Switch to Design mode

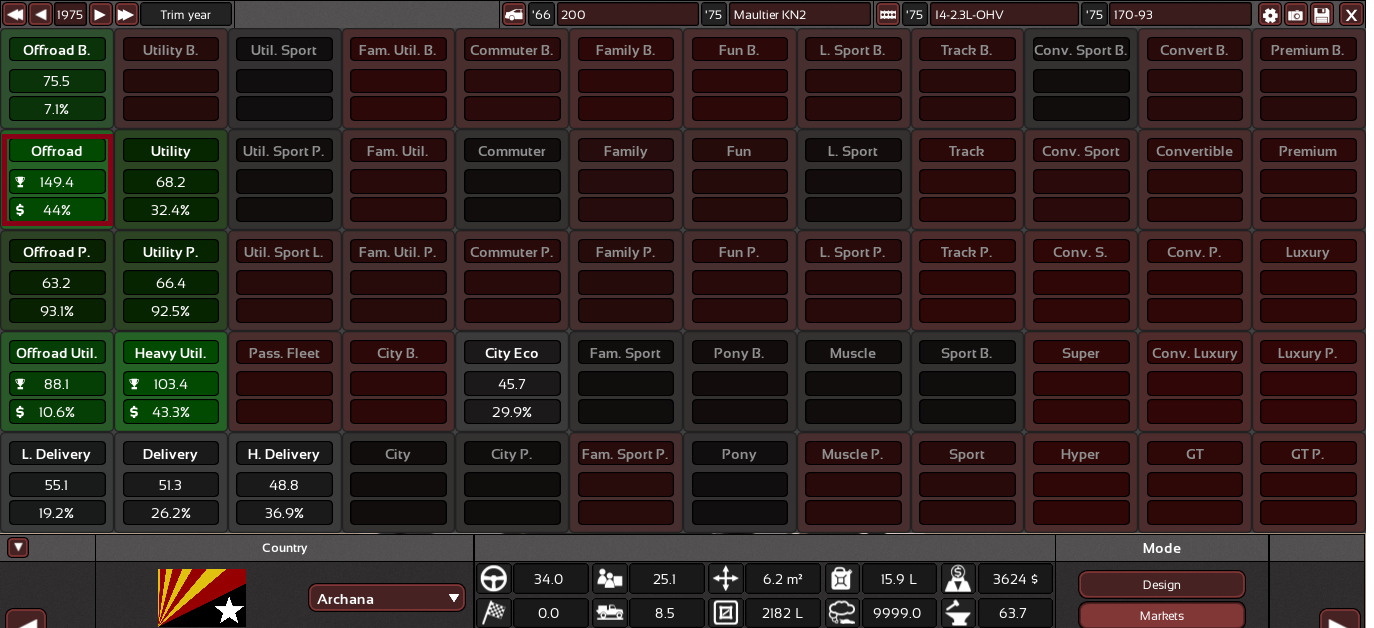point(1161,585)
